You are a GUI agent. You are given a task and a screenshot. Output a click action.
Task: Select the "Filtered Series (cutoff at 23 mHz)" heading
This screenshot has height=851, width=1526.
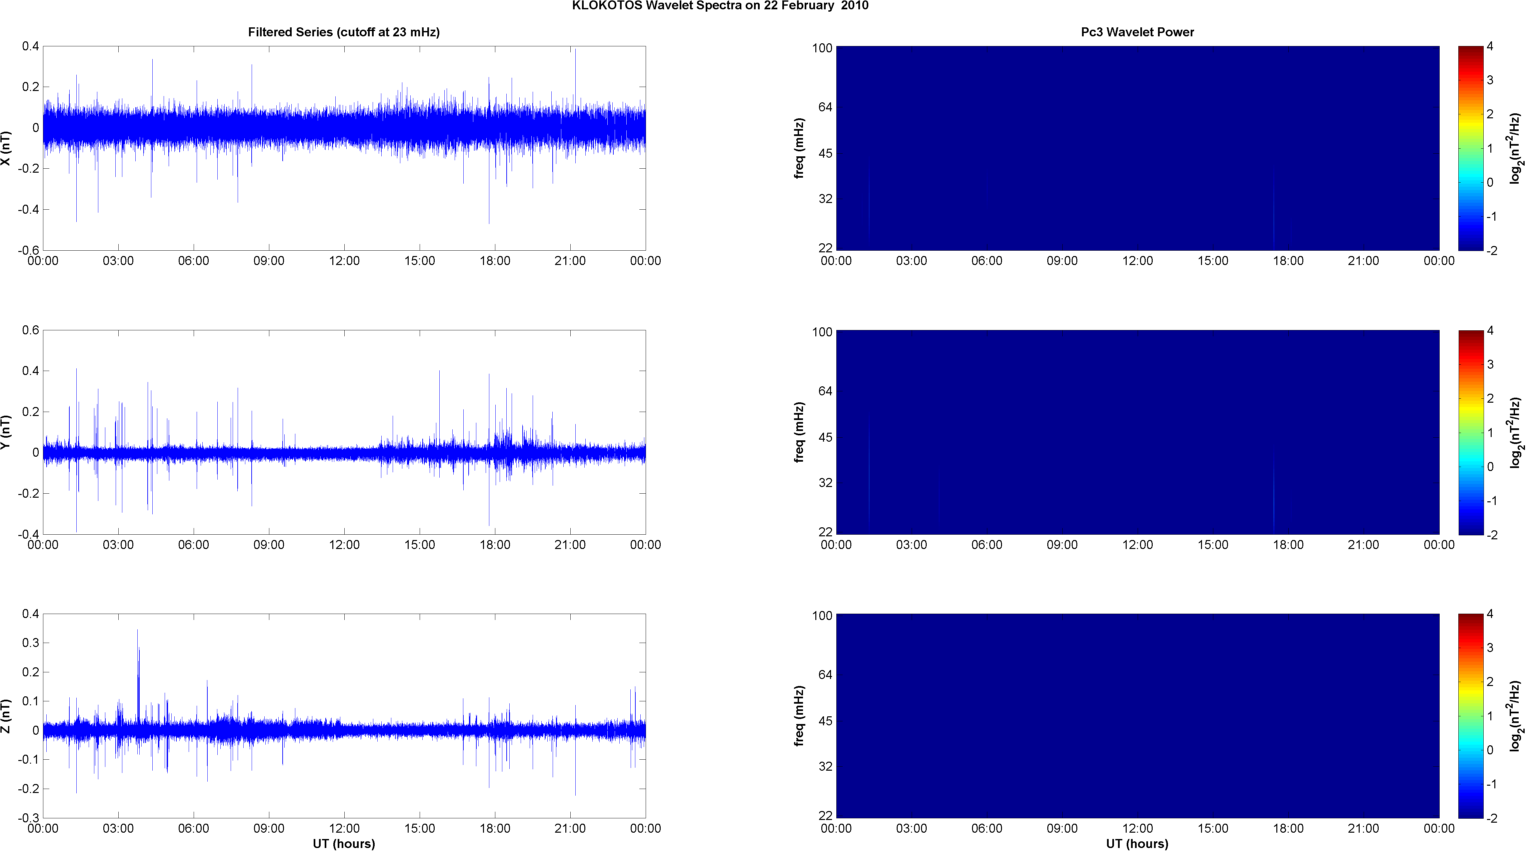[344, 32]
